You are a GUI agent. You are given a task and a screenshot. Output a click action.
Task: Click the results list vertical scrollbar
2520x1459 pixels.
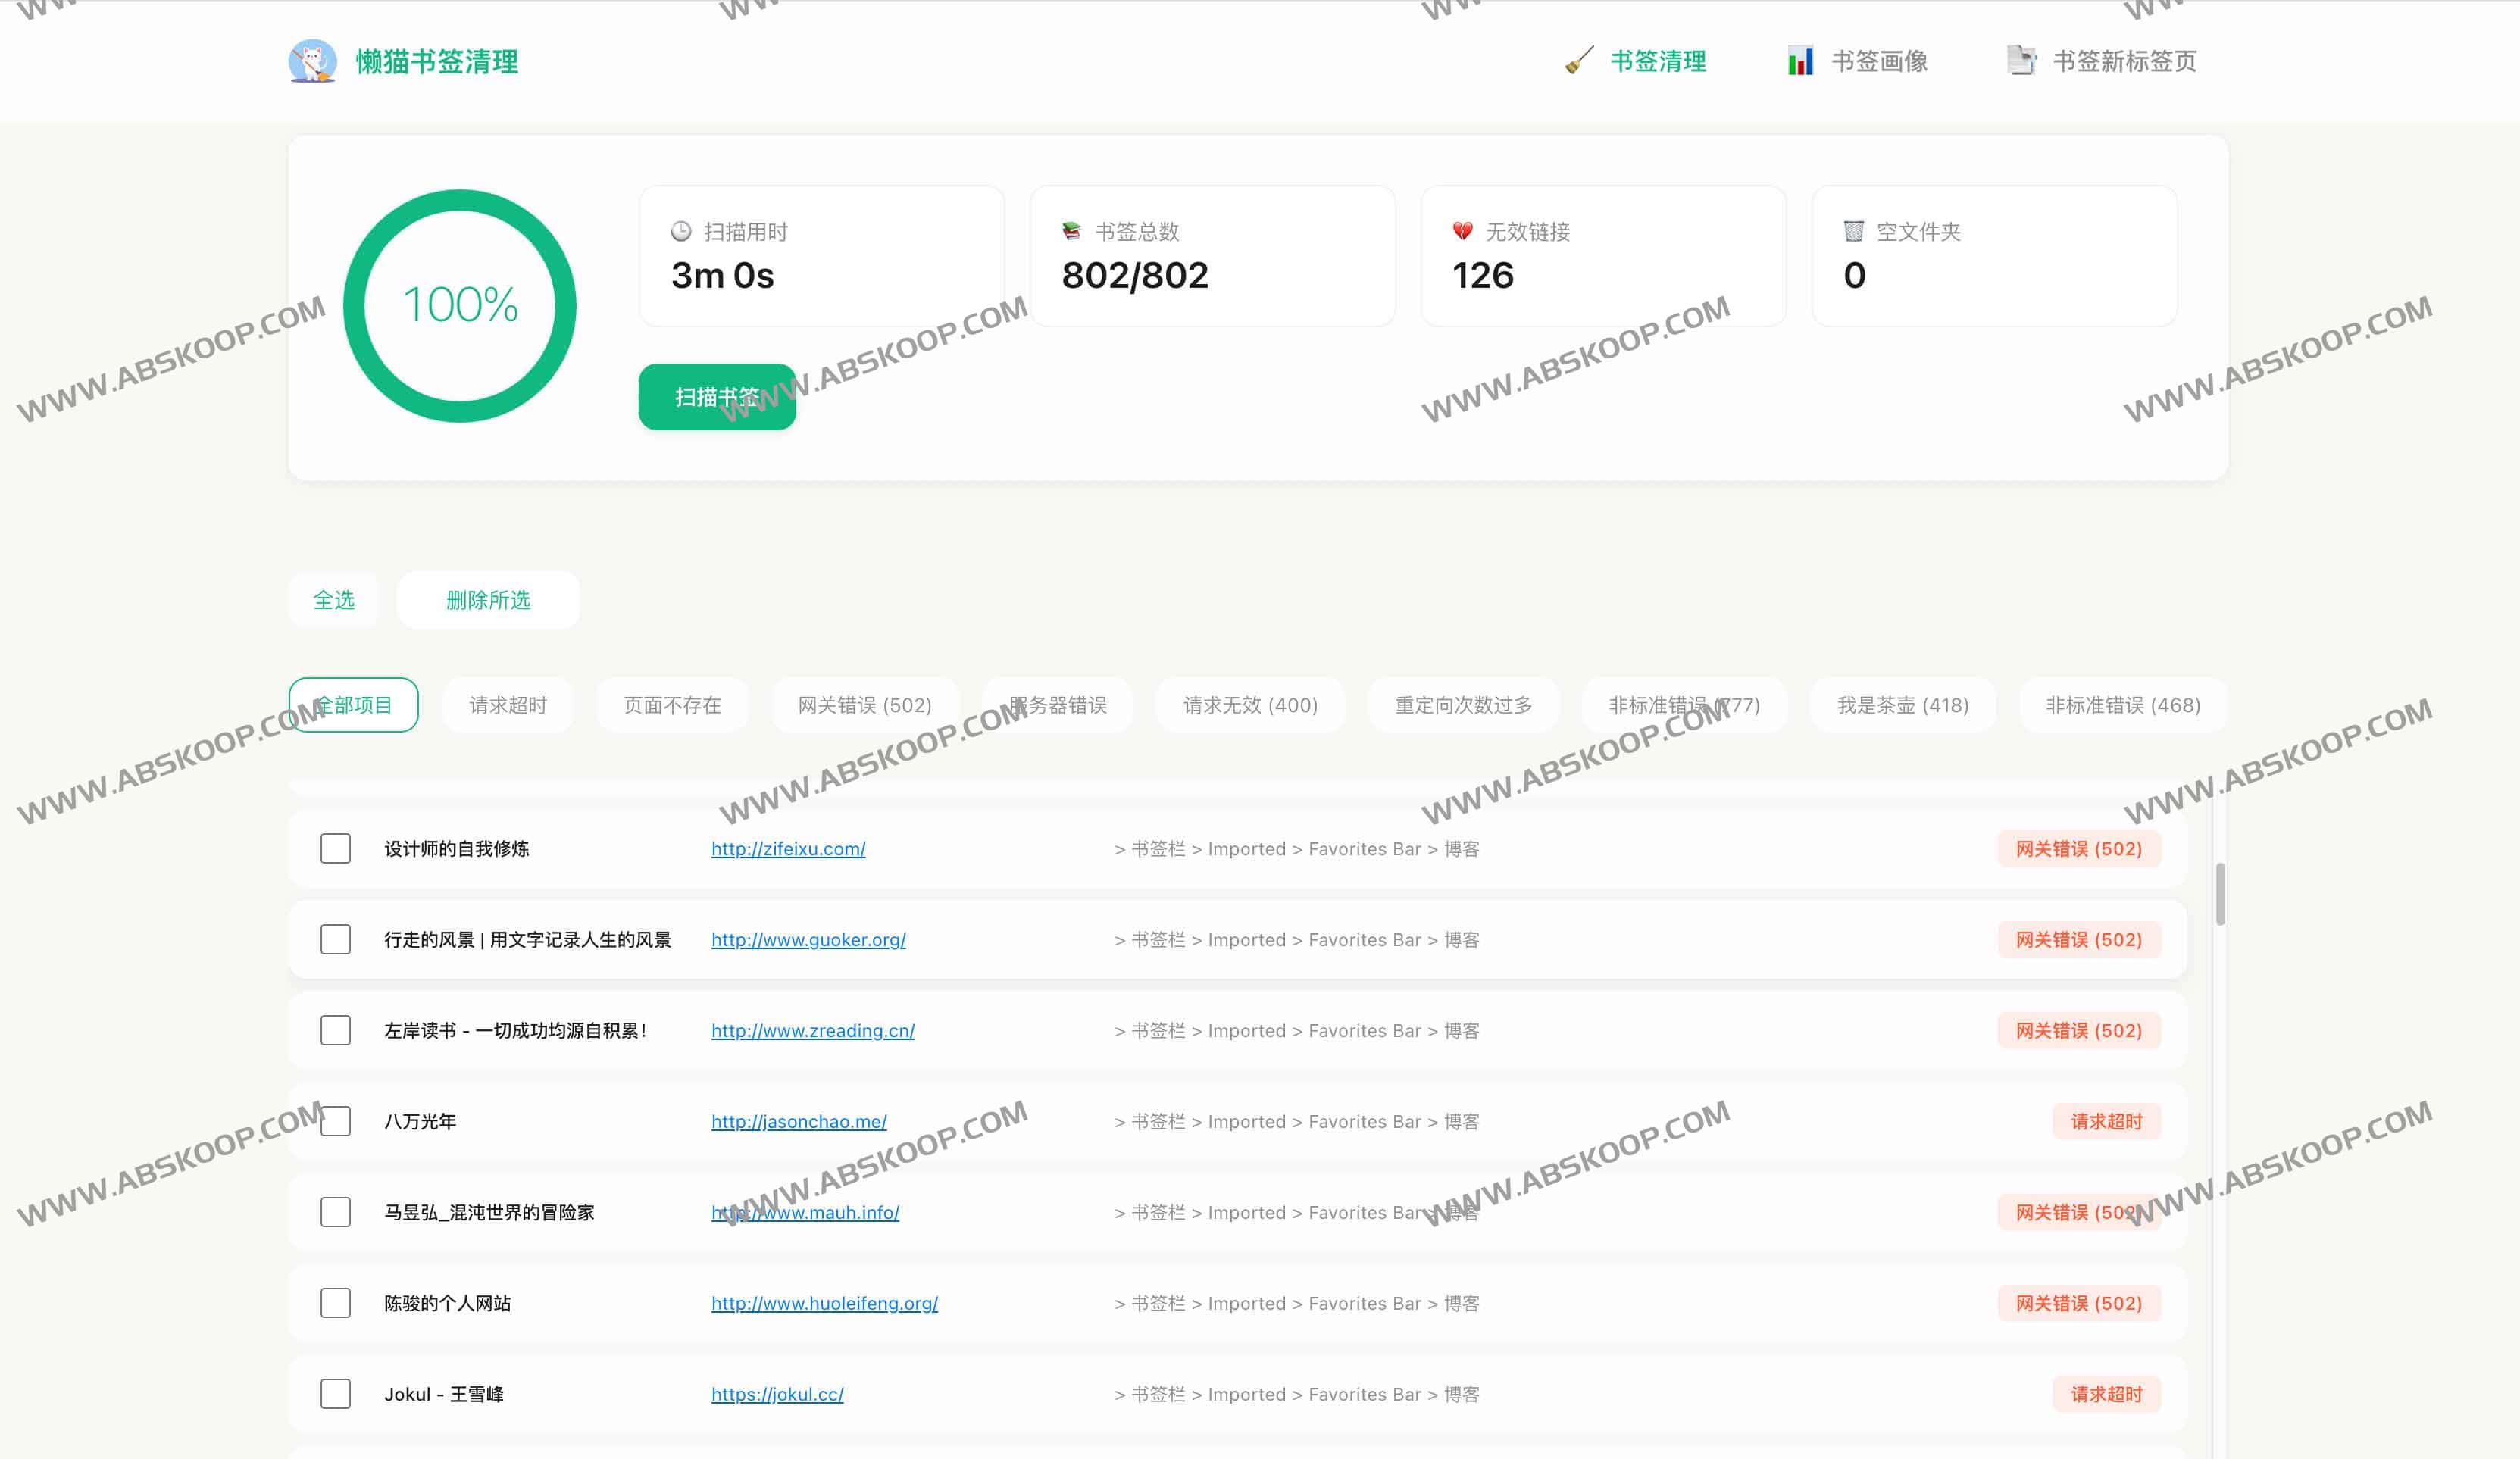tap(2219, 895)
